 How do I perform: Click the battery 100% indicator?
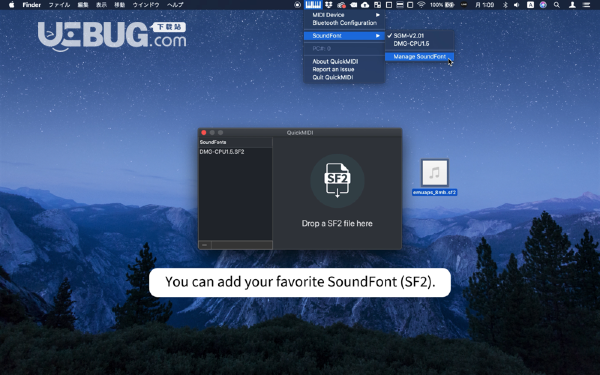pyautogui.click(x=442, y=5)
